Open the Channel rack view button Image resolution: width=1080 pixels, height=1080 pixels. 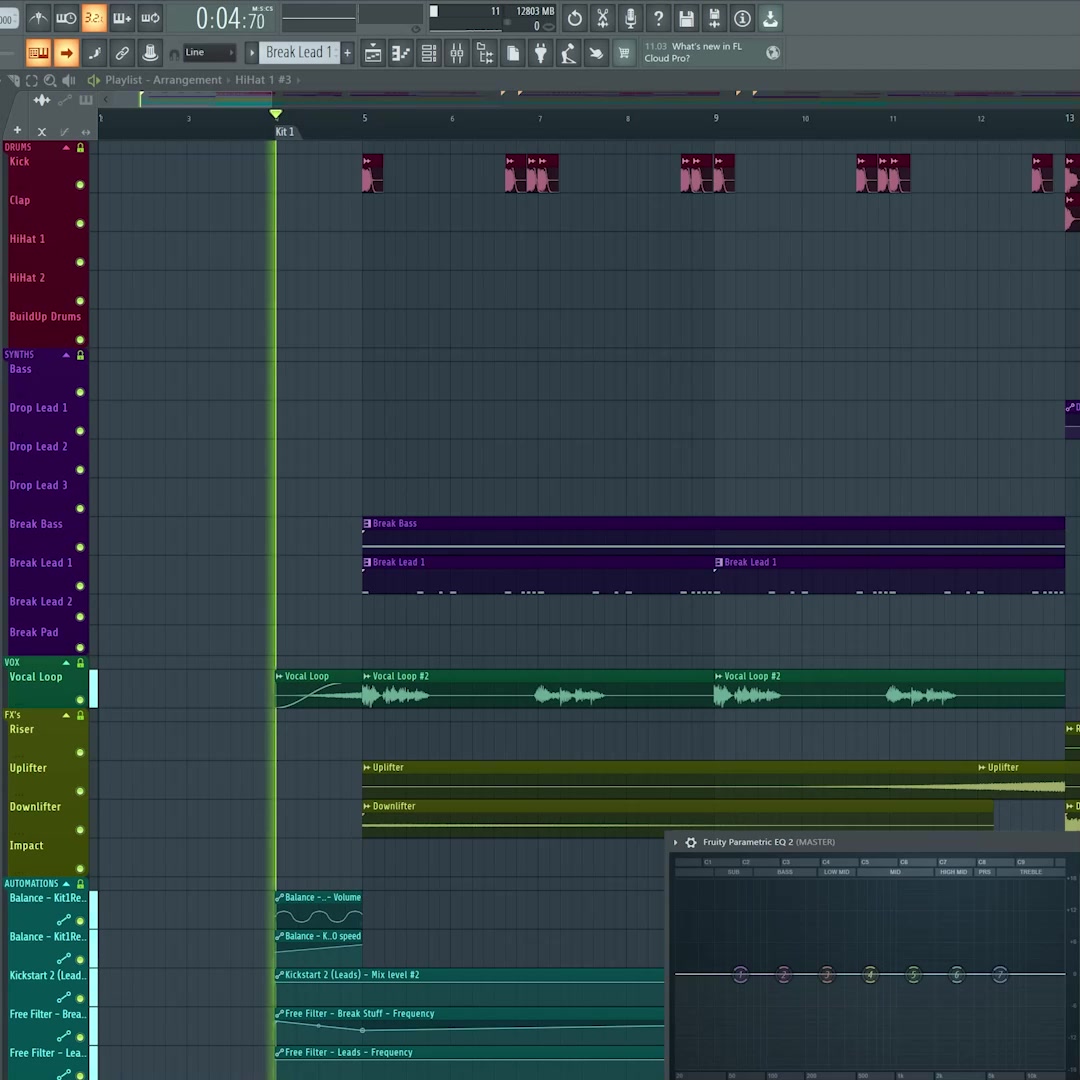point(428,53)
